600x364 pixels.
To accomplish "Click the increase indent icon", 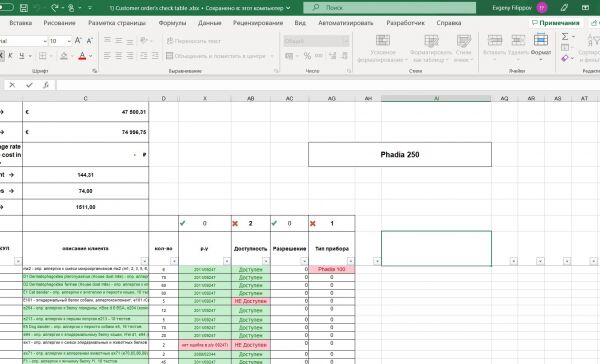I will click(155, 56).
